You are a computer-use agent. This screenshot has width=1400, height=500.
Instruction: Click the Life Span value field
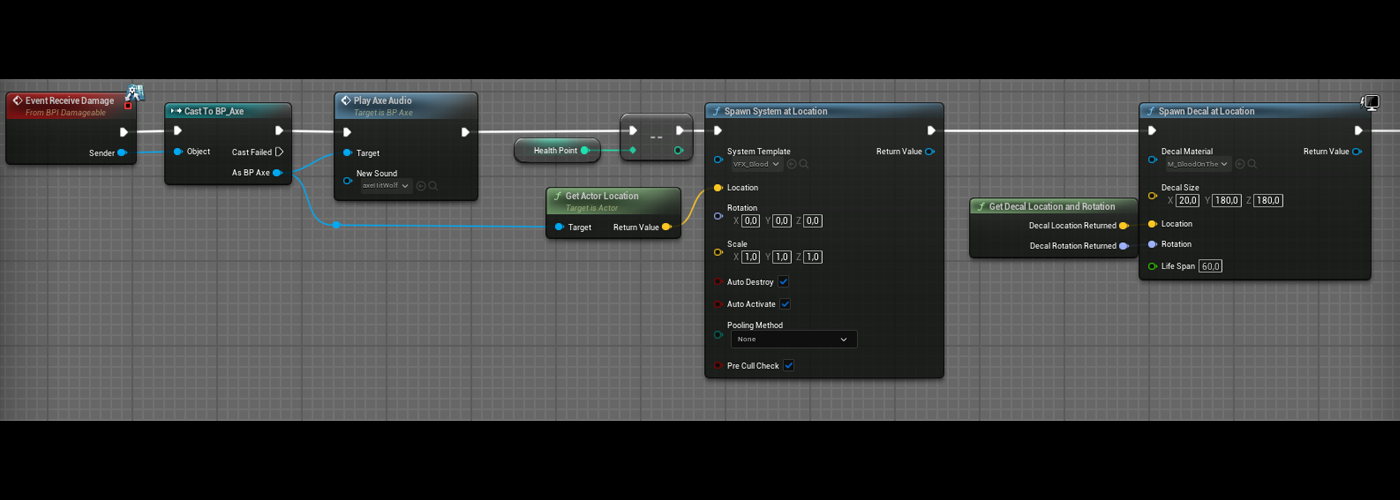[x=1210, y=266]
